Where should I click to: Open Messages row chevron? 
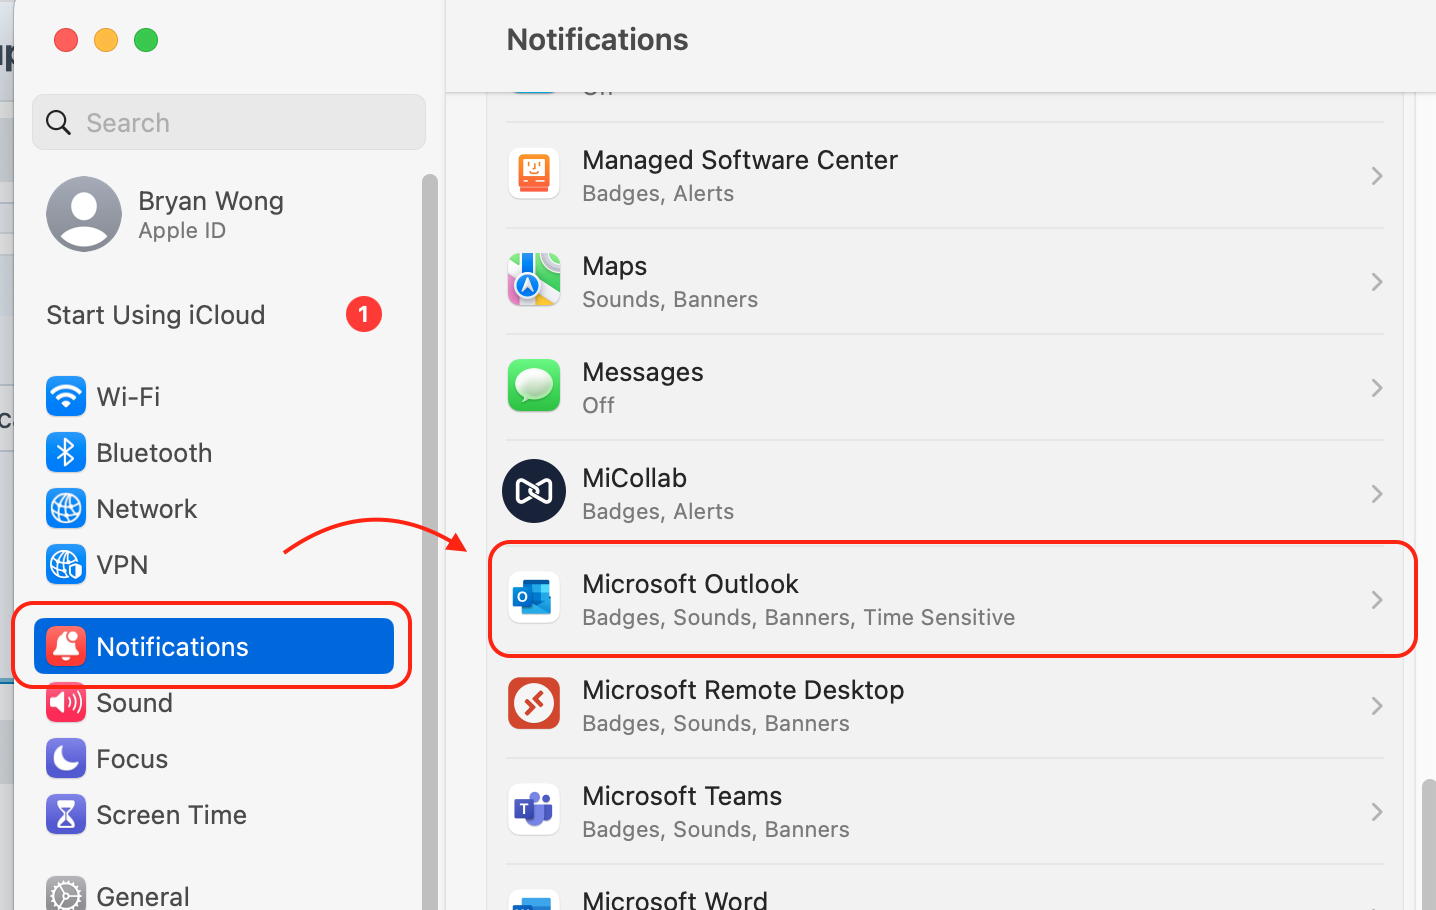point(1377,388)
